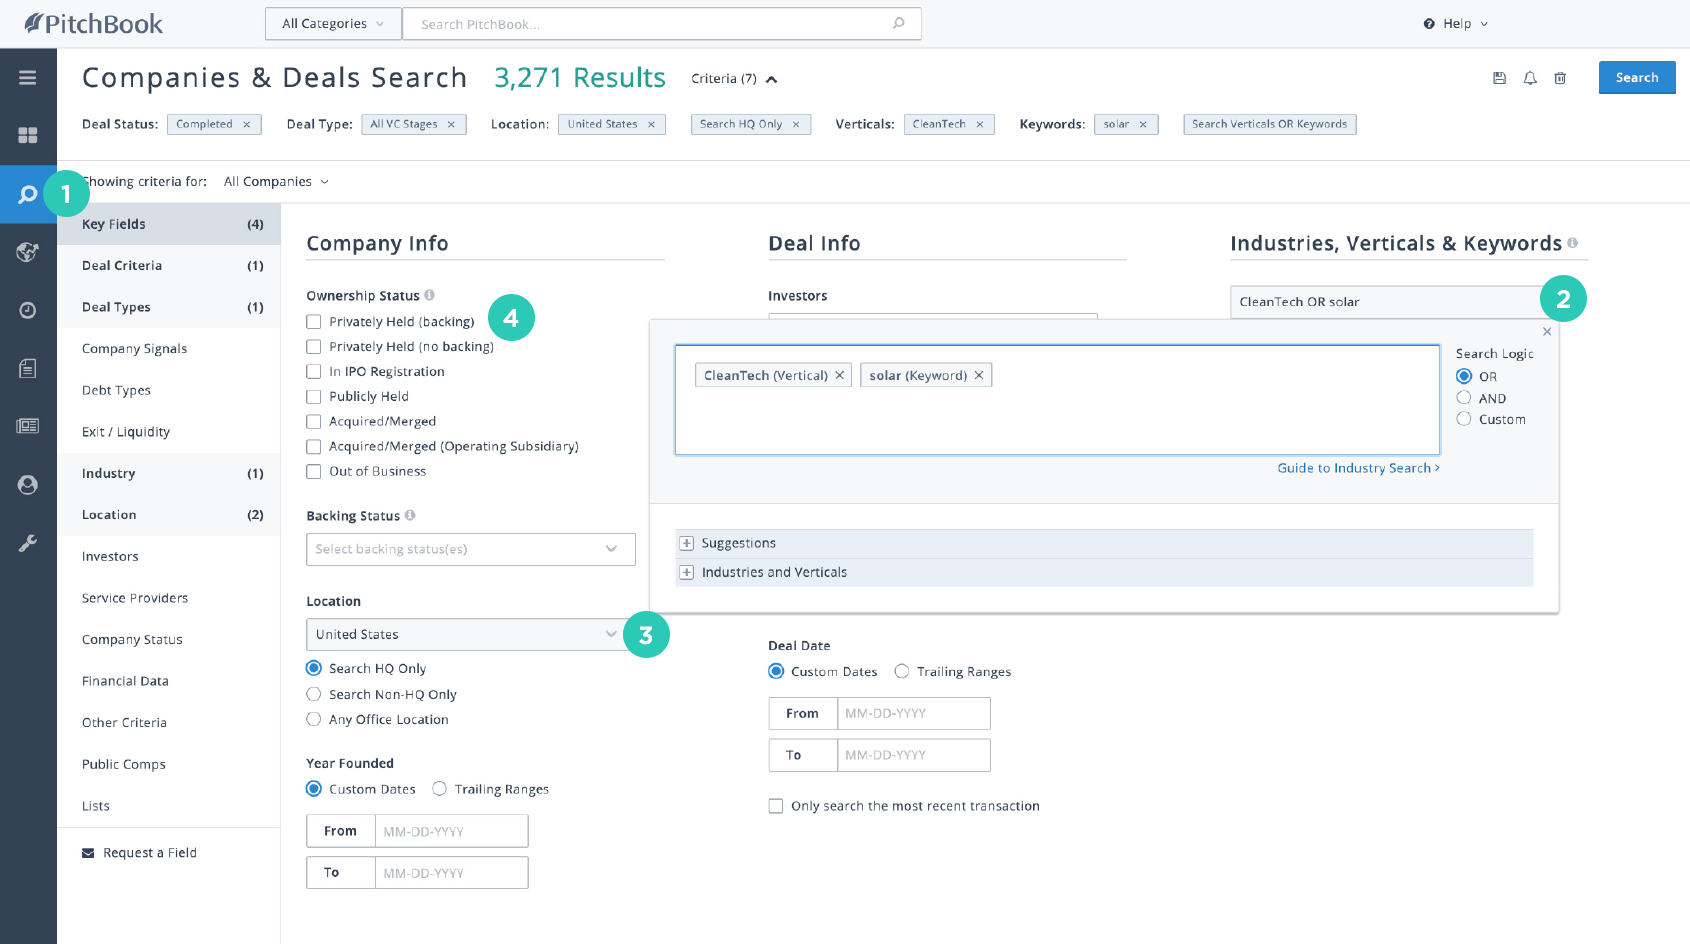1690x944 pixels.
Task: Click the Industries, Verticals & Keywords info icon
Action: pyautogui.click(x=1572, y=243)
